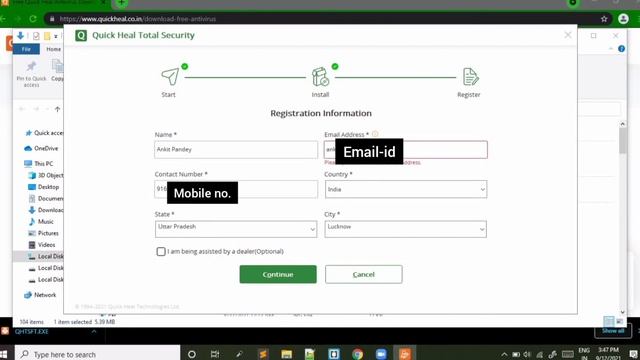Open File tab in File Explorer
The height and width of the screenshot is (360, 640).
point(26,49)
